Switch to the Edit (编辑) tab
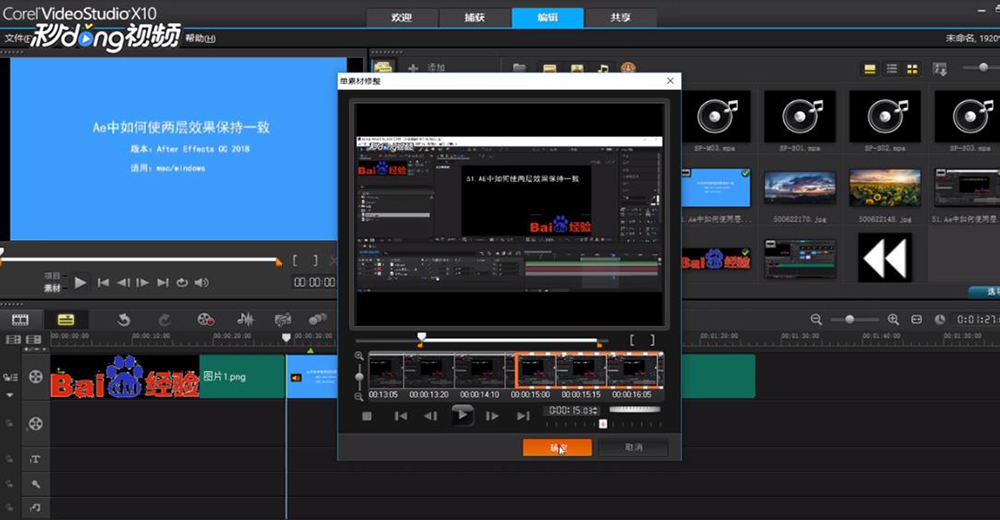The height and width of the screenshot is (520, 1000). click(547, 17)
